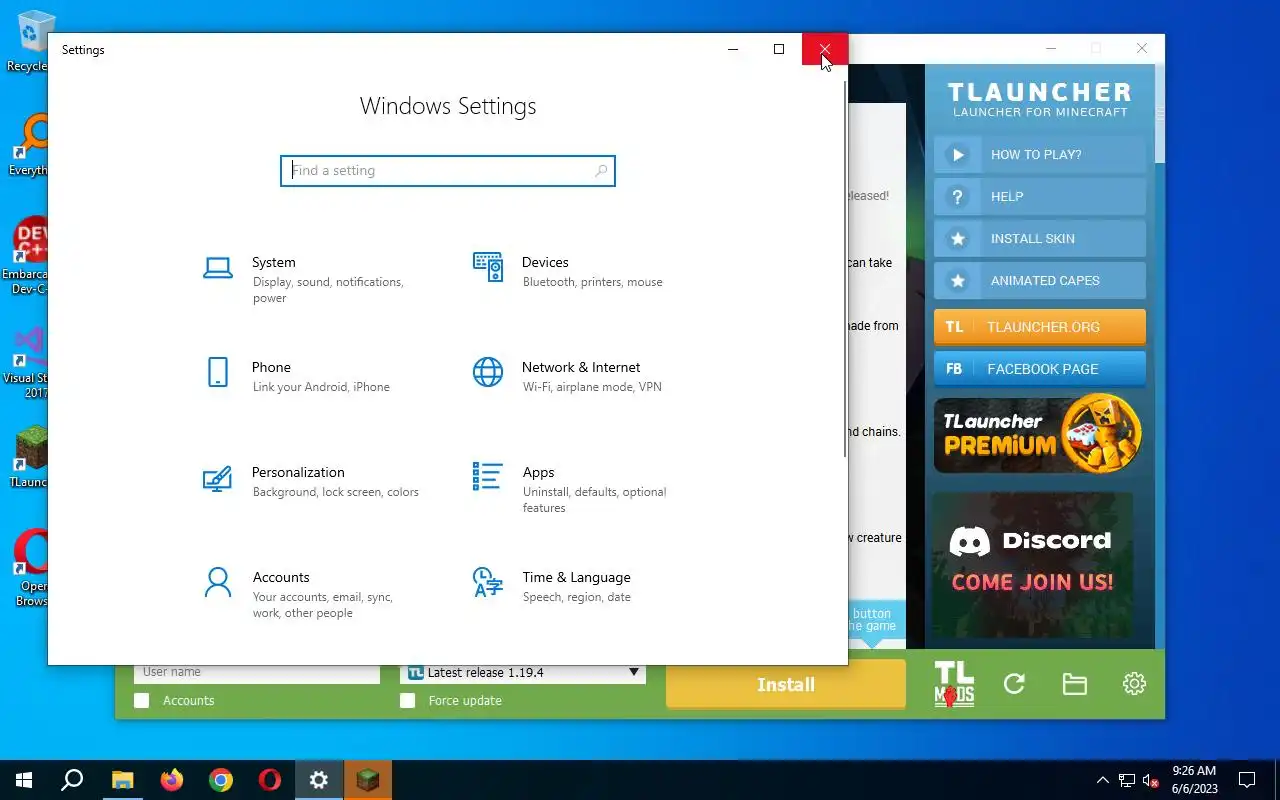The image size is (1280, 800).
Task: Switch to TLauncher taskbar icon
Action: coord(368,780)
